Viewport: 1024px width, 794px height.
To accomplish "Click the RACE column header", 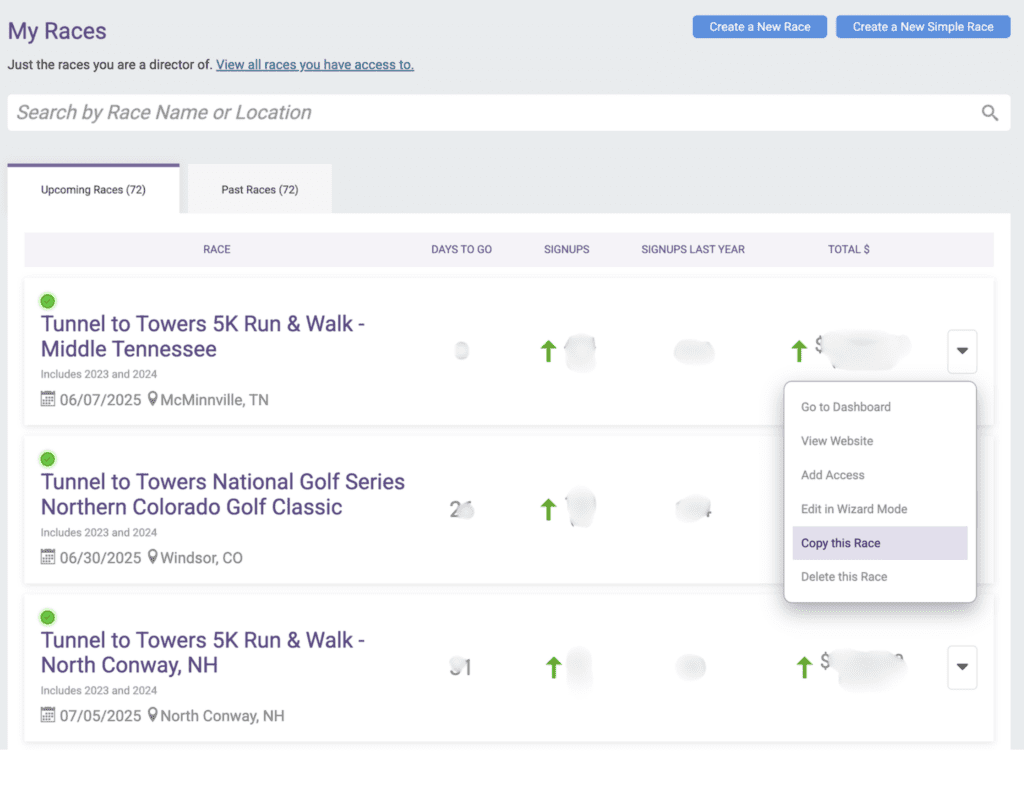I will (217, 249).
